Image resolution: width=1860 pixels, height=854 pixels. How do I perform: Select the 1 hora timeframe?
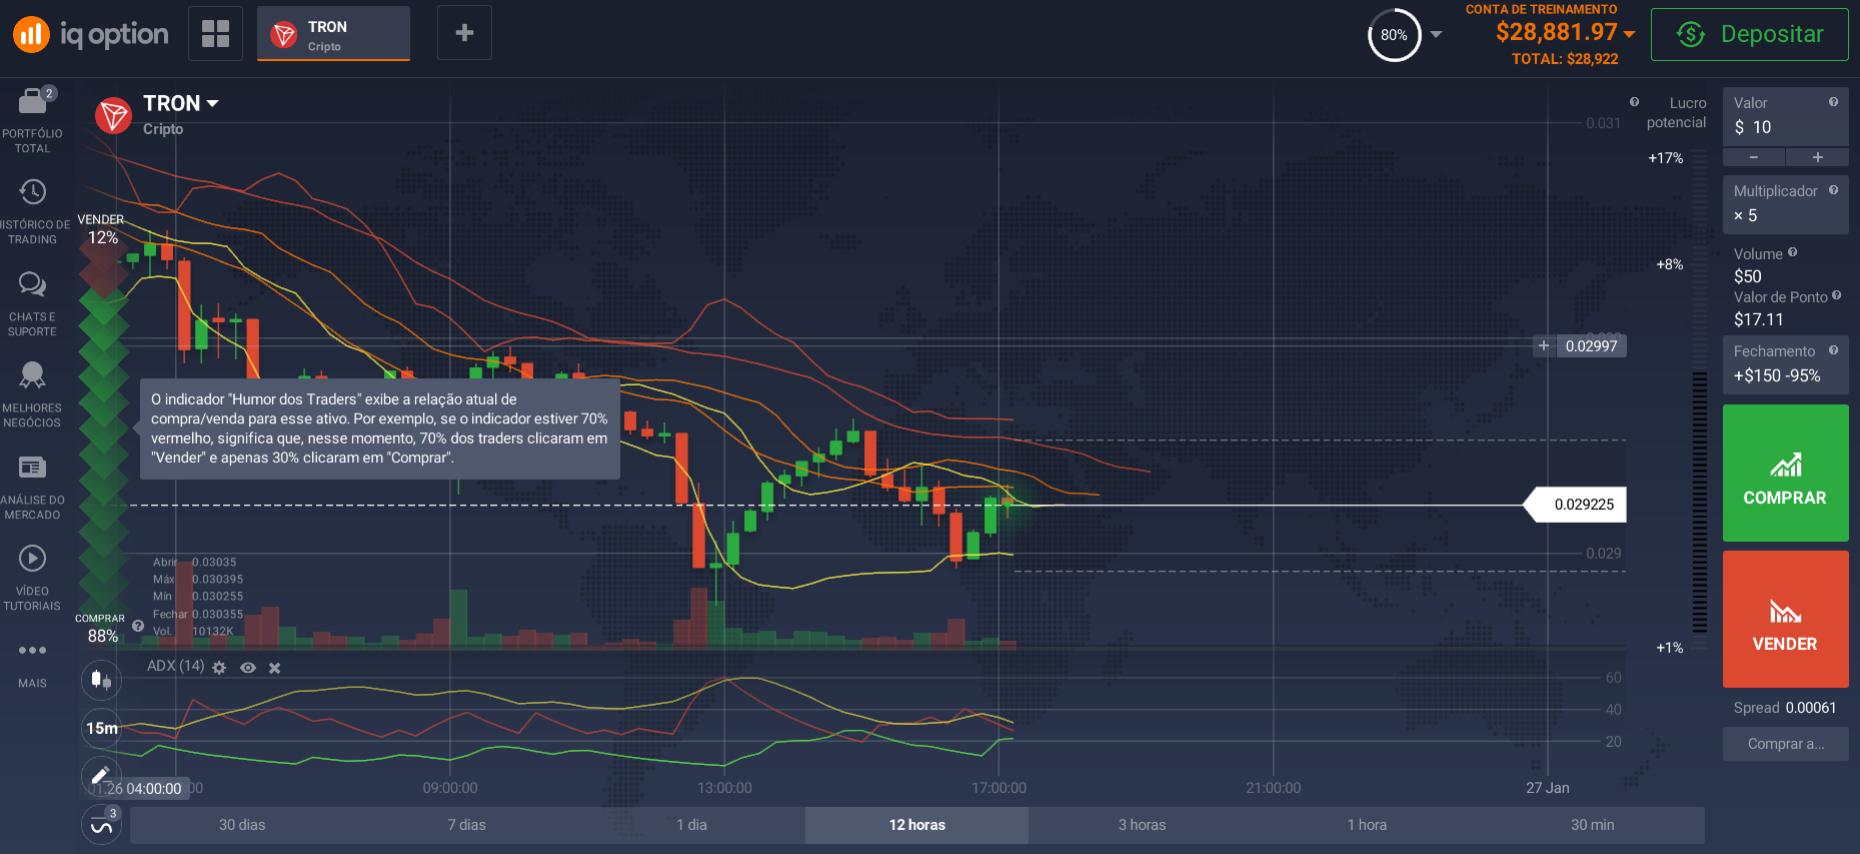pyautogui.click(x=1367, y=825)
